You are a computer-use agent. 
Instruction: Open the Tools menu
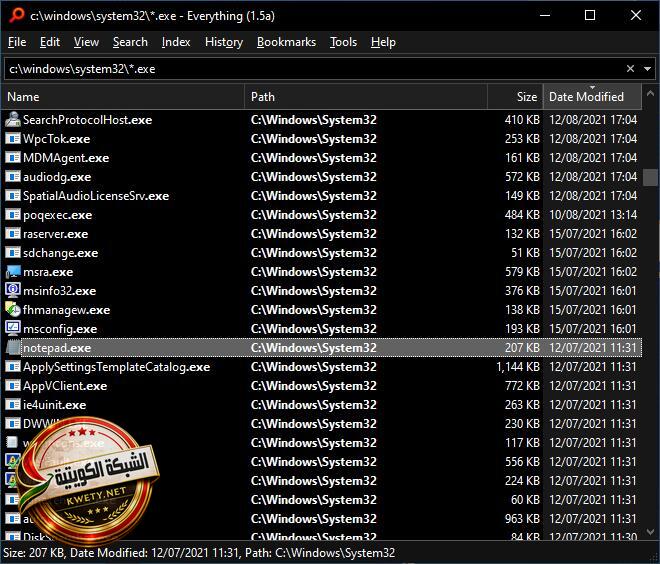343,42
